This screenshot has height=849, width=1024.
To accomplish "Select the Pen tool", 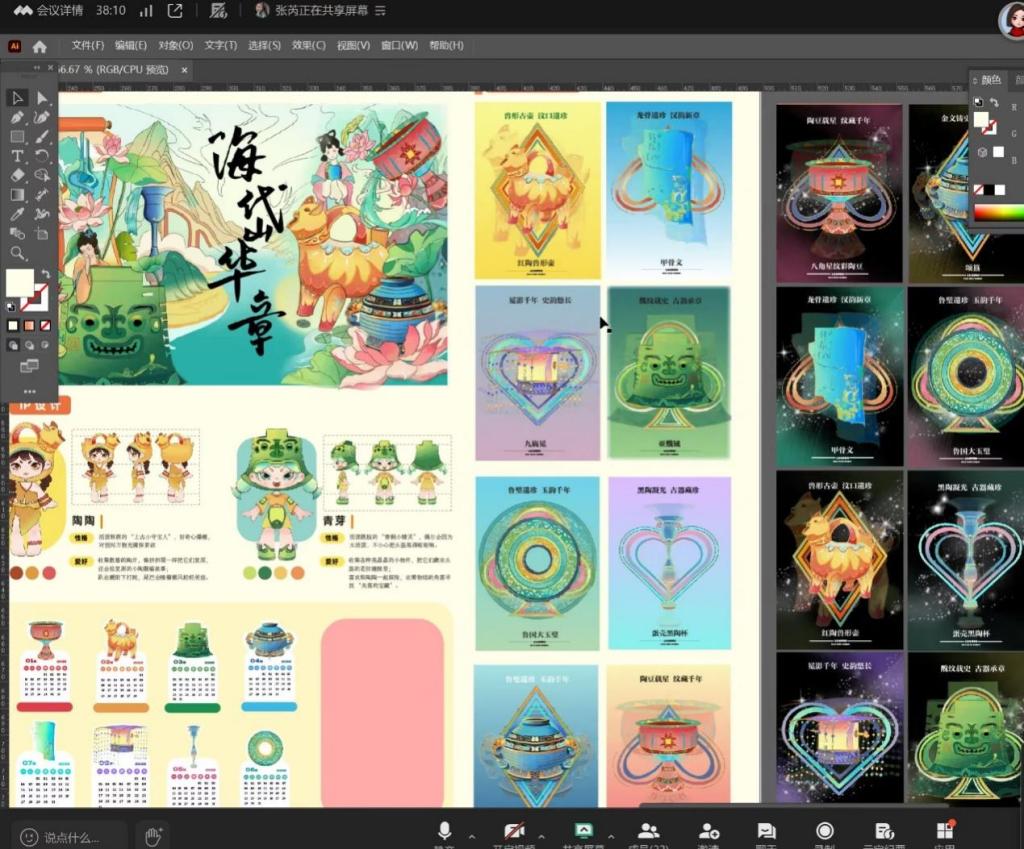I will coord(17,117).
